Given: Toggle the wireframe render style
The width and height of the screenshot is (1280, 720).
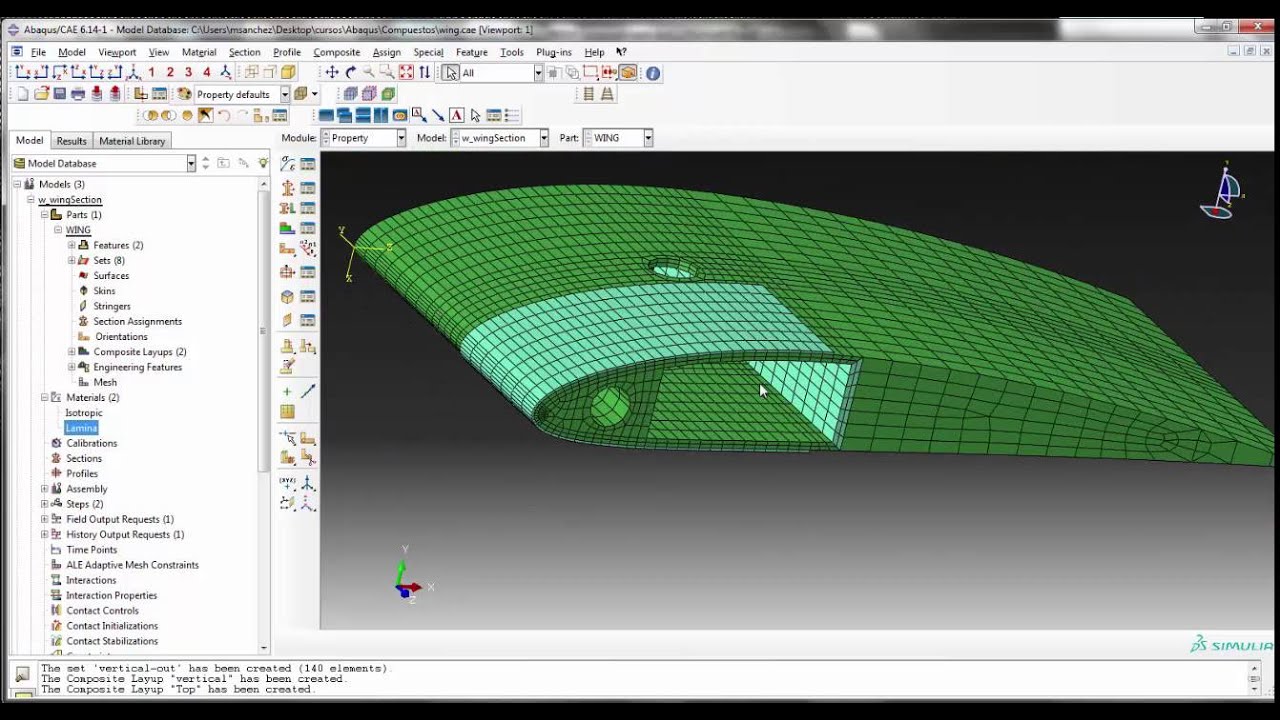Looking at the screenshot, I should point(252,72).
